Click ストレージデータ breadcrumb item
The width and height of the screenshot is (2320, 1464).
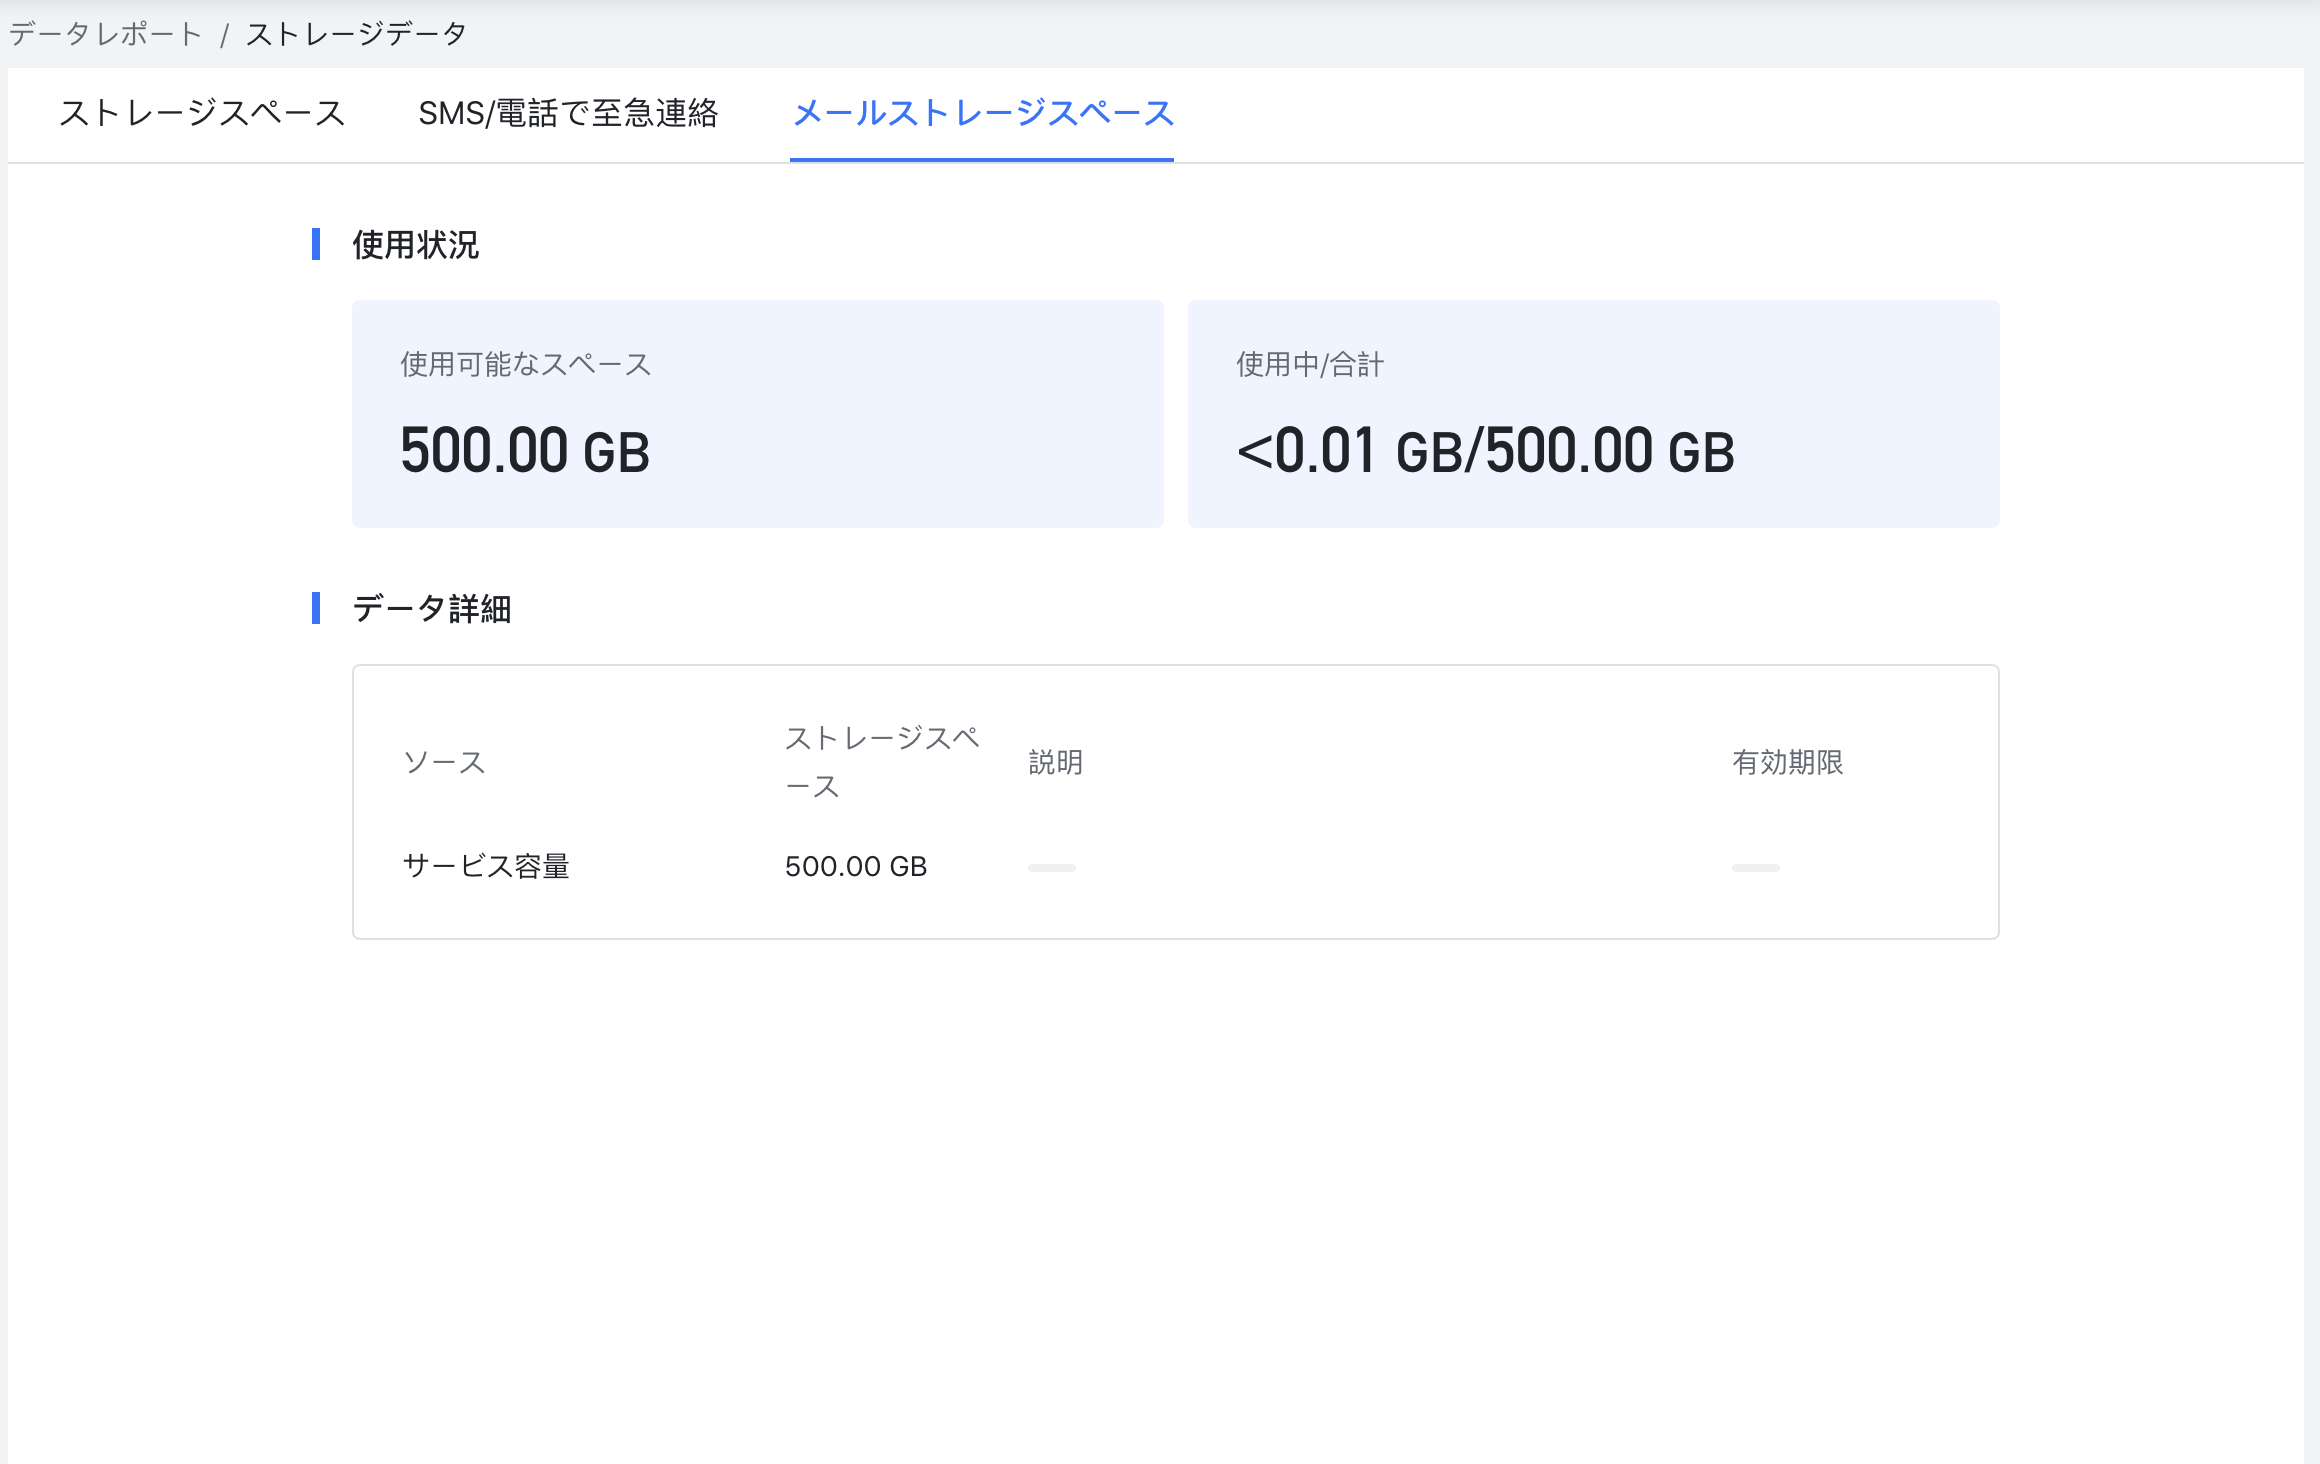pos(356,34)
